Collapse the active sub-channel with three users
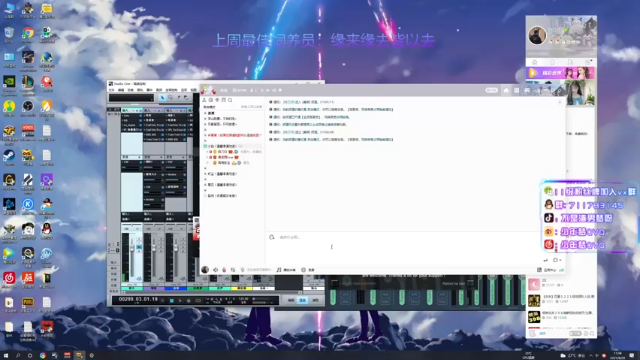This screenshot has height=360, width=640. pyautogui.click(x=206, y=146)
